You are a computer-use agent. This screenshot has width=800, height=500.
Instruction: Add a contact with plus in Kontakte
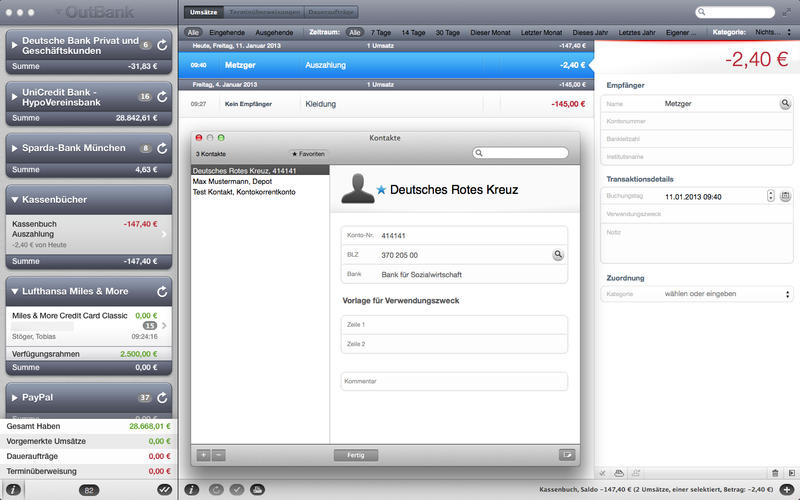point(203,455)
